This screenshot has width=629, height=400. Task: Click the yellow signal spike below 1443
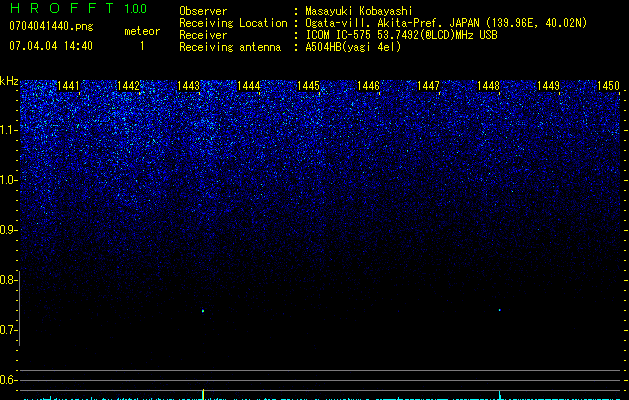point(203,394)
